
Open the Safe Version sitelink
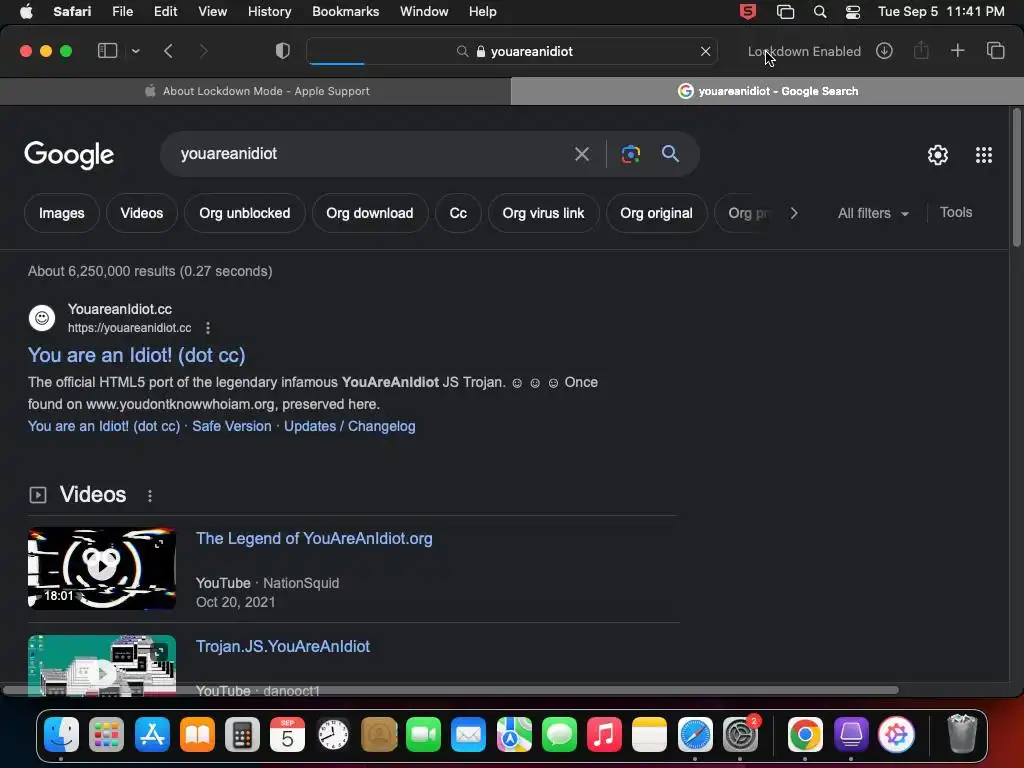point(232,426)
